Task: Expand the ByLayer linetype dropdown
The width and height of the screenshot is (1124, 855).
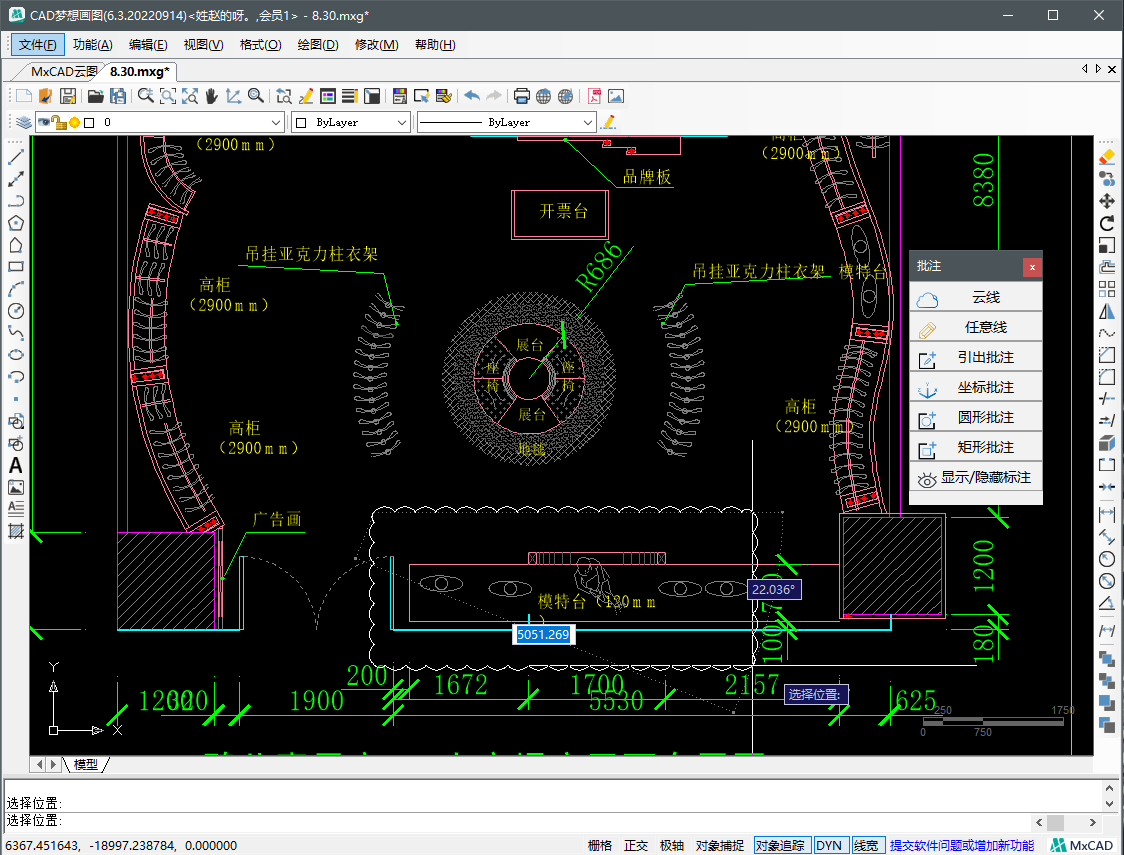Action: click(588, 123)
